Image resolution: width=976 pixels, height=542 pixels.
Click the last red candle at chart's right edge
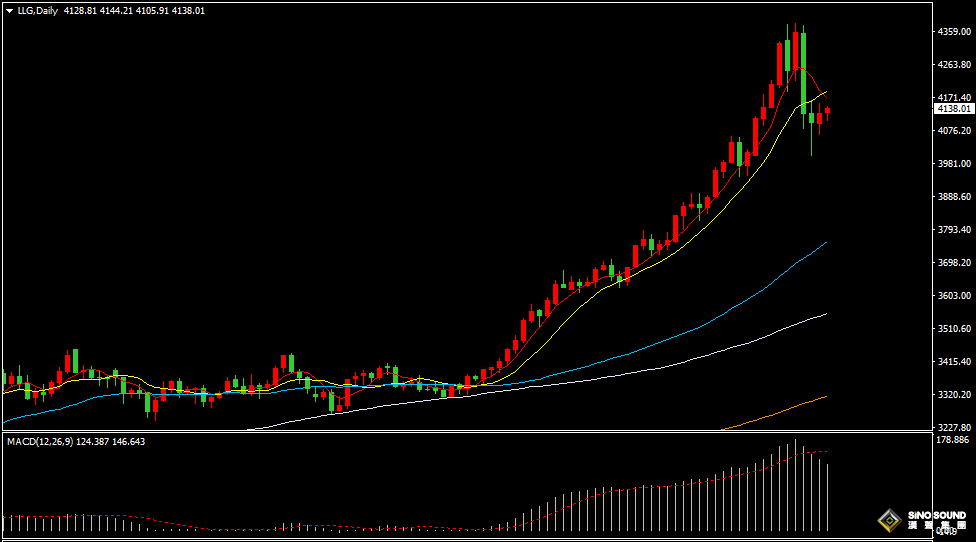(x=827, y=112)
